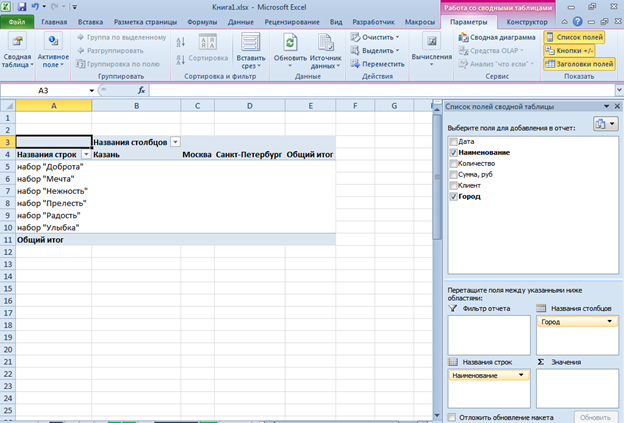Open Названия строк filter dropdown
Viewport: 624px width, 423px height.
point(85,155)
